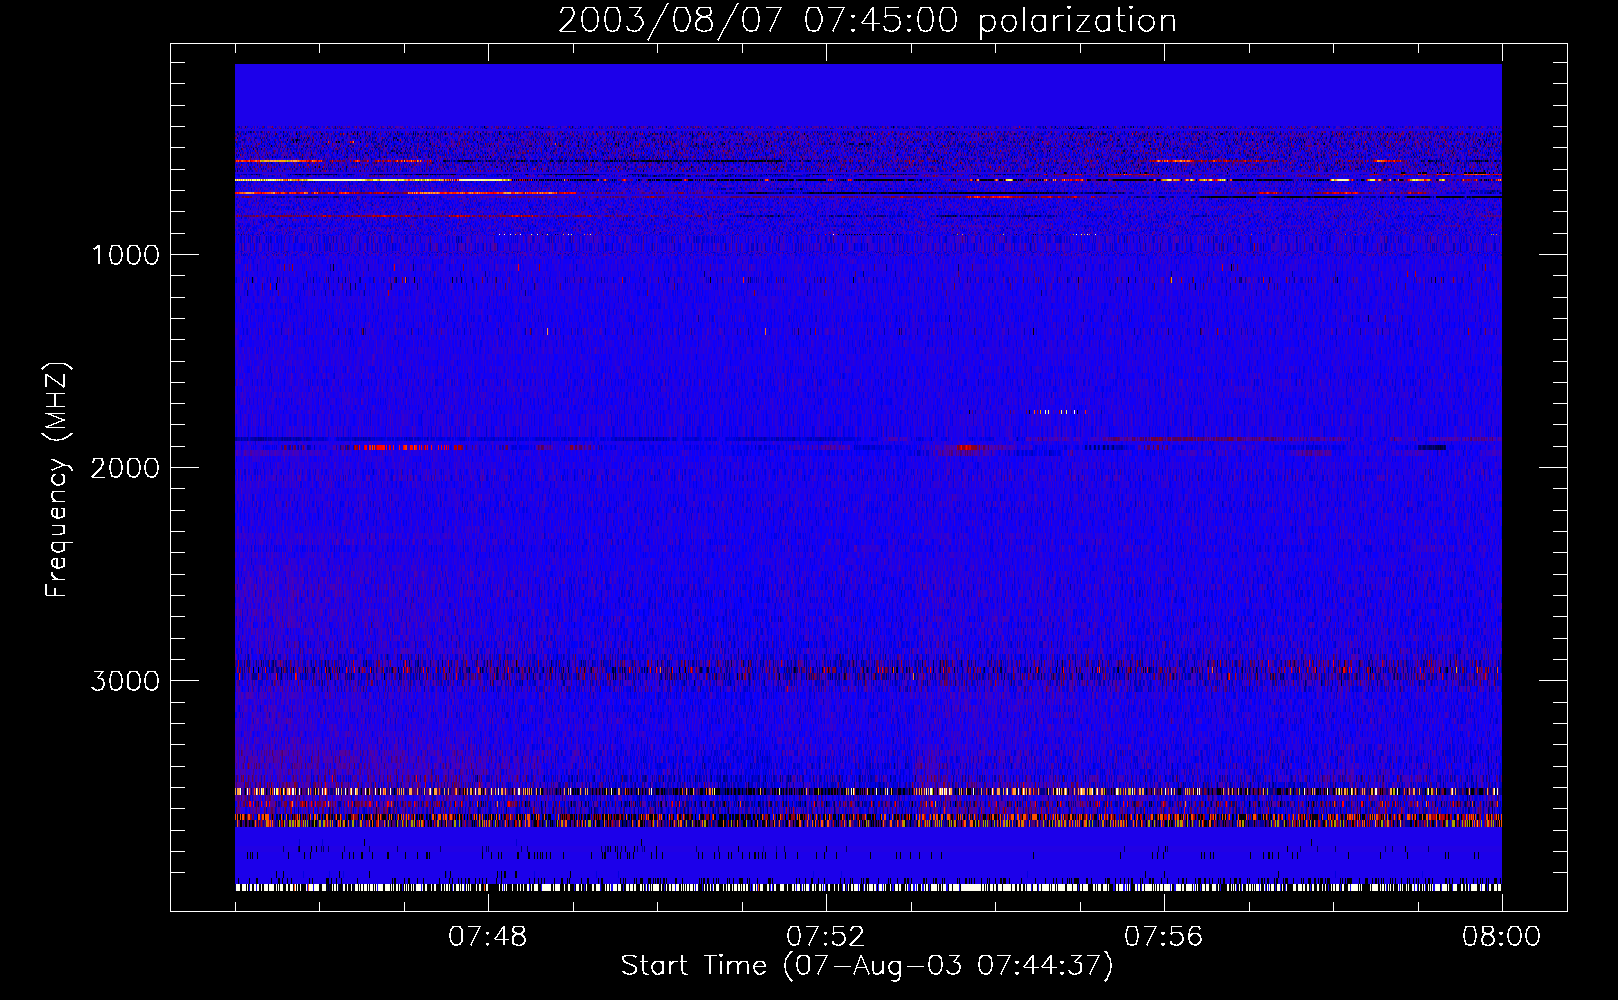Click the '1000' frequency tick label
Screen dimensions: 1618x1000
pos(125,255)
